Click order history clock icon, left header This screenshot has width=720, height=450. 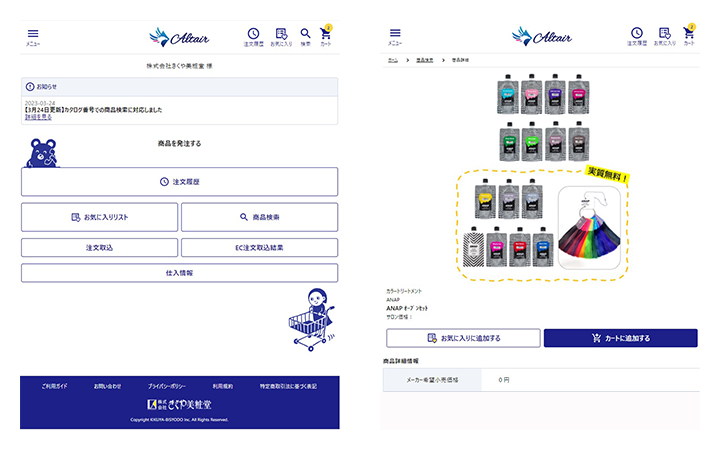click(253, 36)
